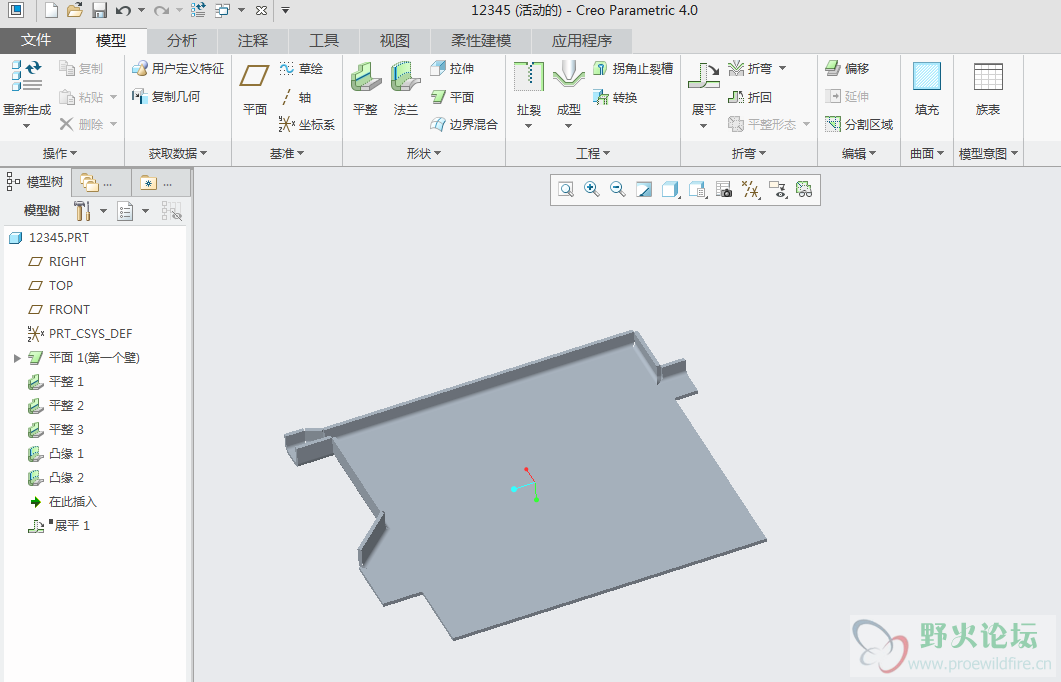Click the 复制几何 copy geometry button
1061x682 pixels.
(x=166, y=97)
